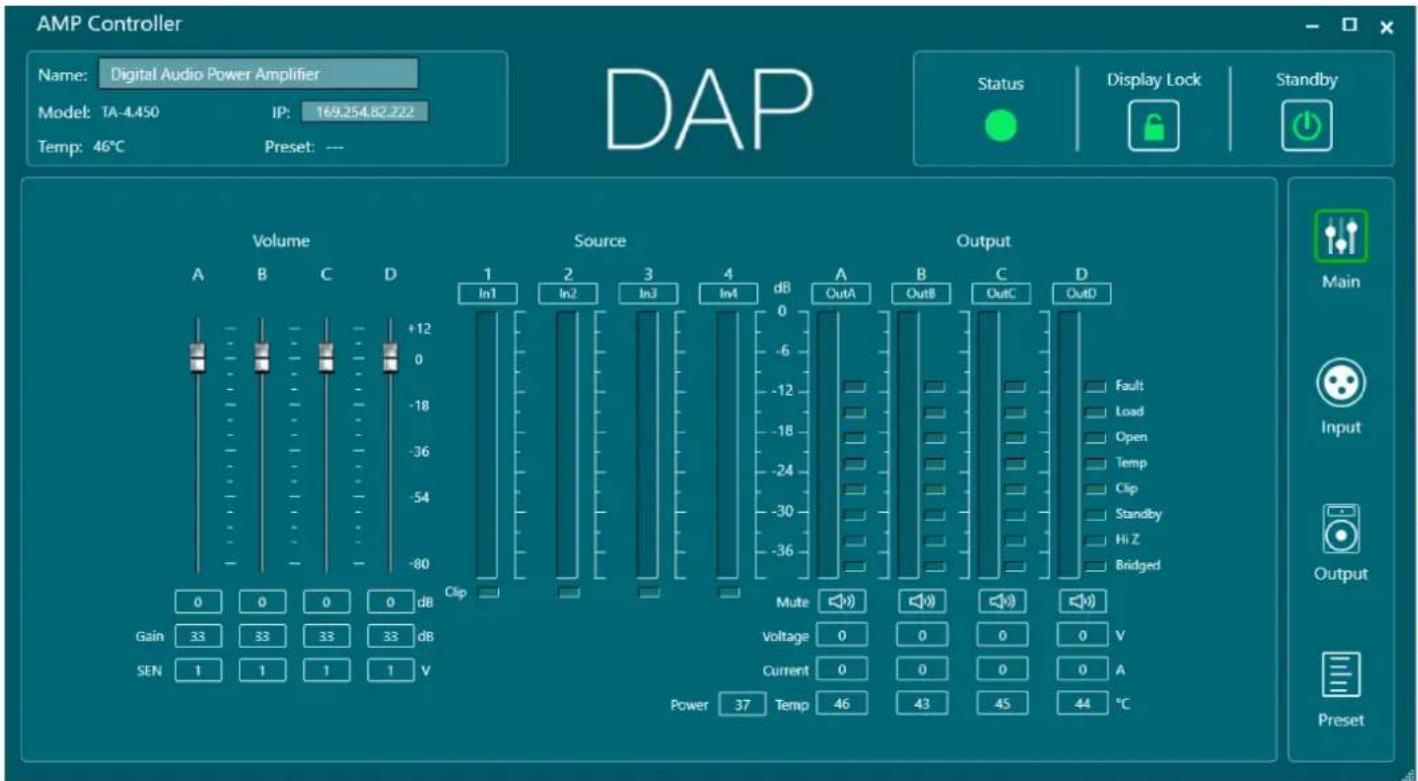Viewport: 1418px width, 781px height.
Task: Click the Temp value 43 for output B
Action: 922,705
